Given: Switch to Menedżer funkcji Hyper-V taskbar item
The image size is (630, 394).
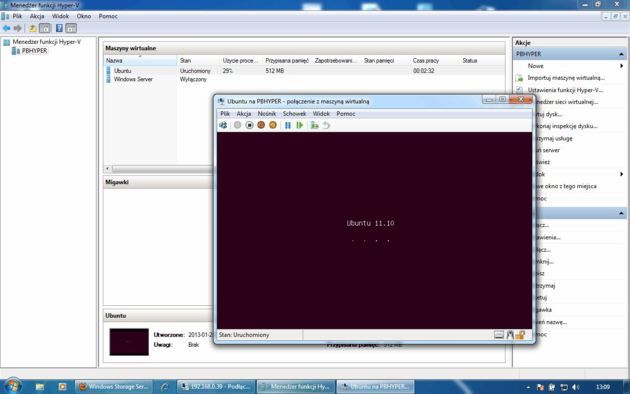Looking at the screenshot, I should point(295,387).
